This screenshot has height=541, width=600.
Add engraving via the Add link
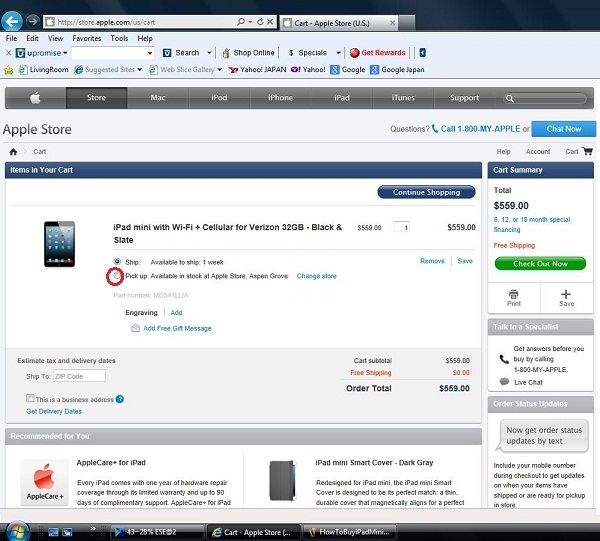pos(176,313)
